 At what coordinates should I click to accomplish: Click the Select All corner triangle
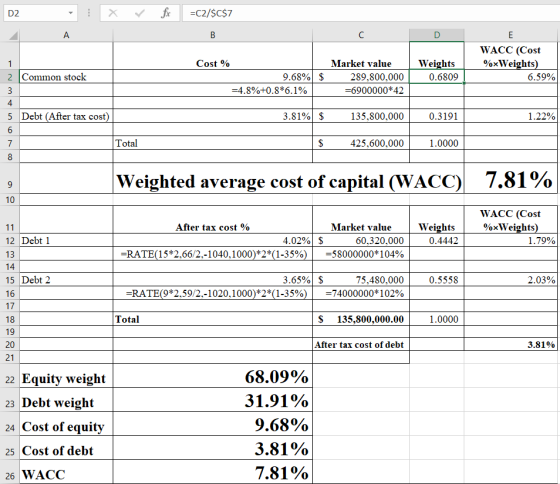coord(13,35)
